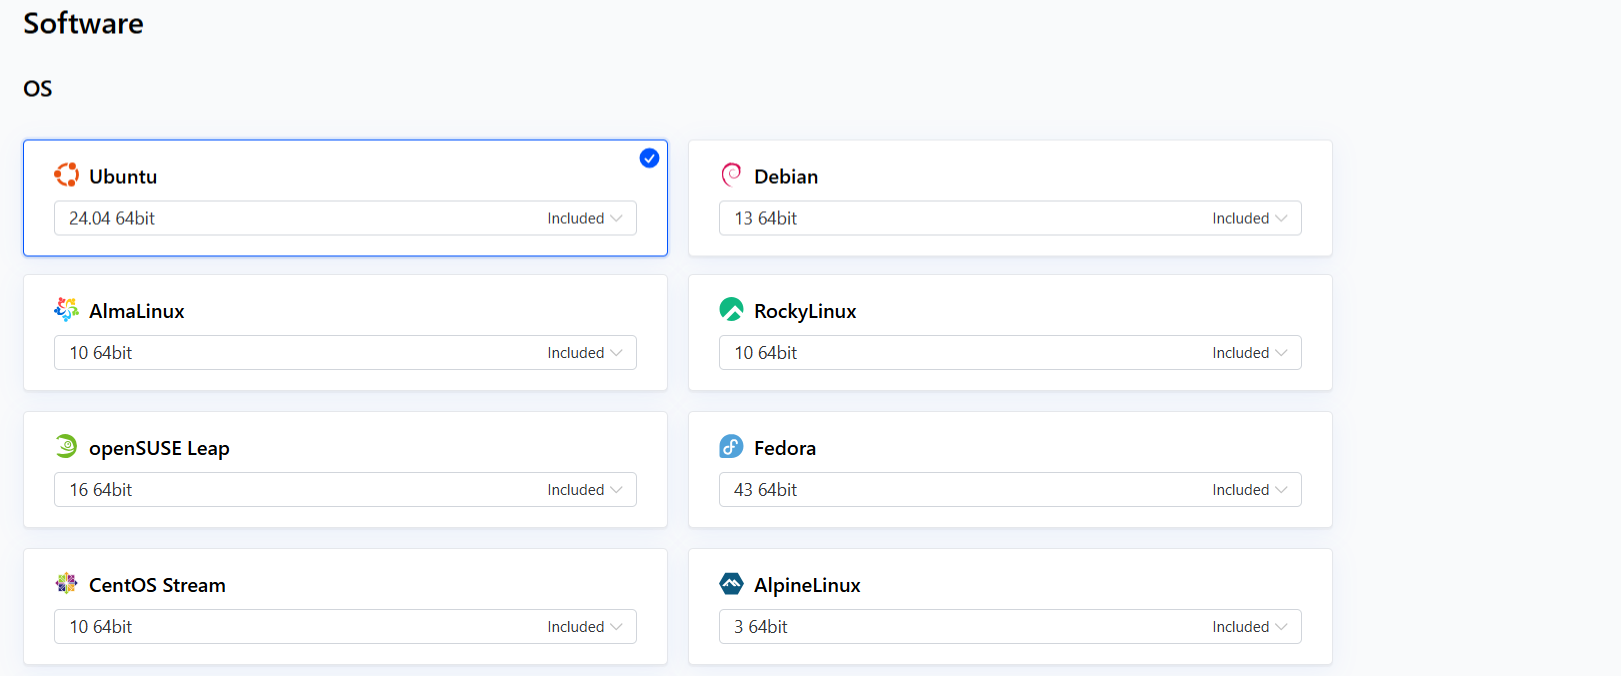Viewport: 1621px width, 676px height.
Task: Click the CentOS Stream logo icon
Action: [67, 583]
